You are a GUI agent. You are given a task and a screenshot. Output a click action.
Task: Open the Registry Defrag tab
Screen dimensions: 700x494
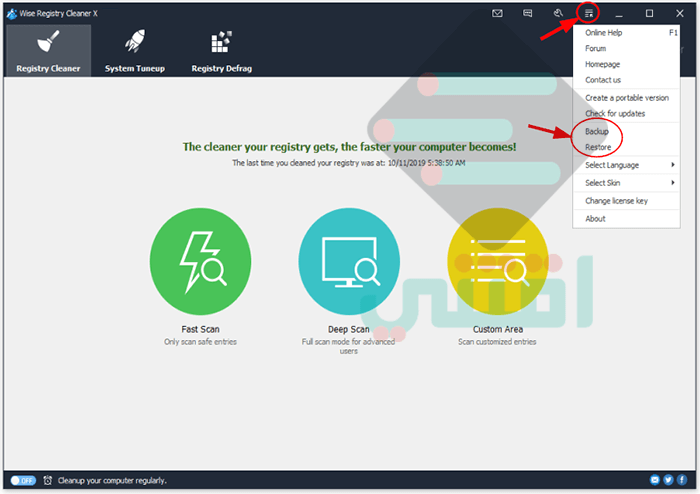tap(221, 50)
